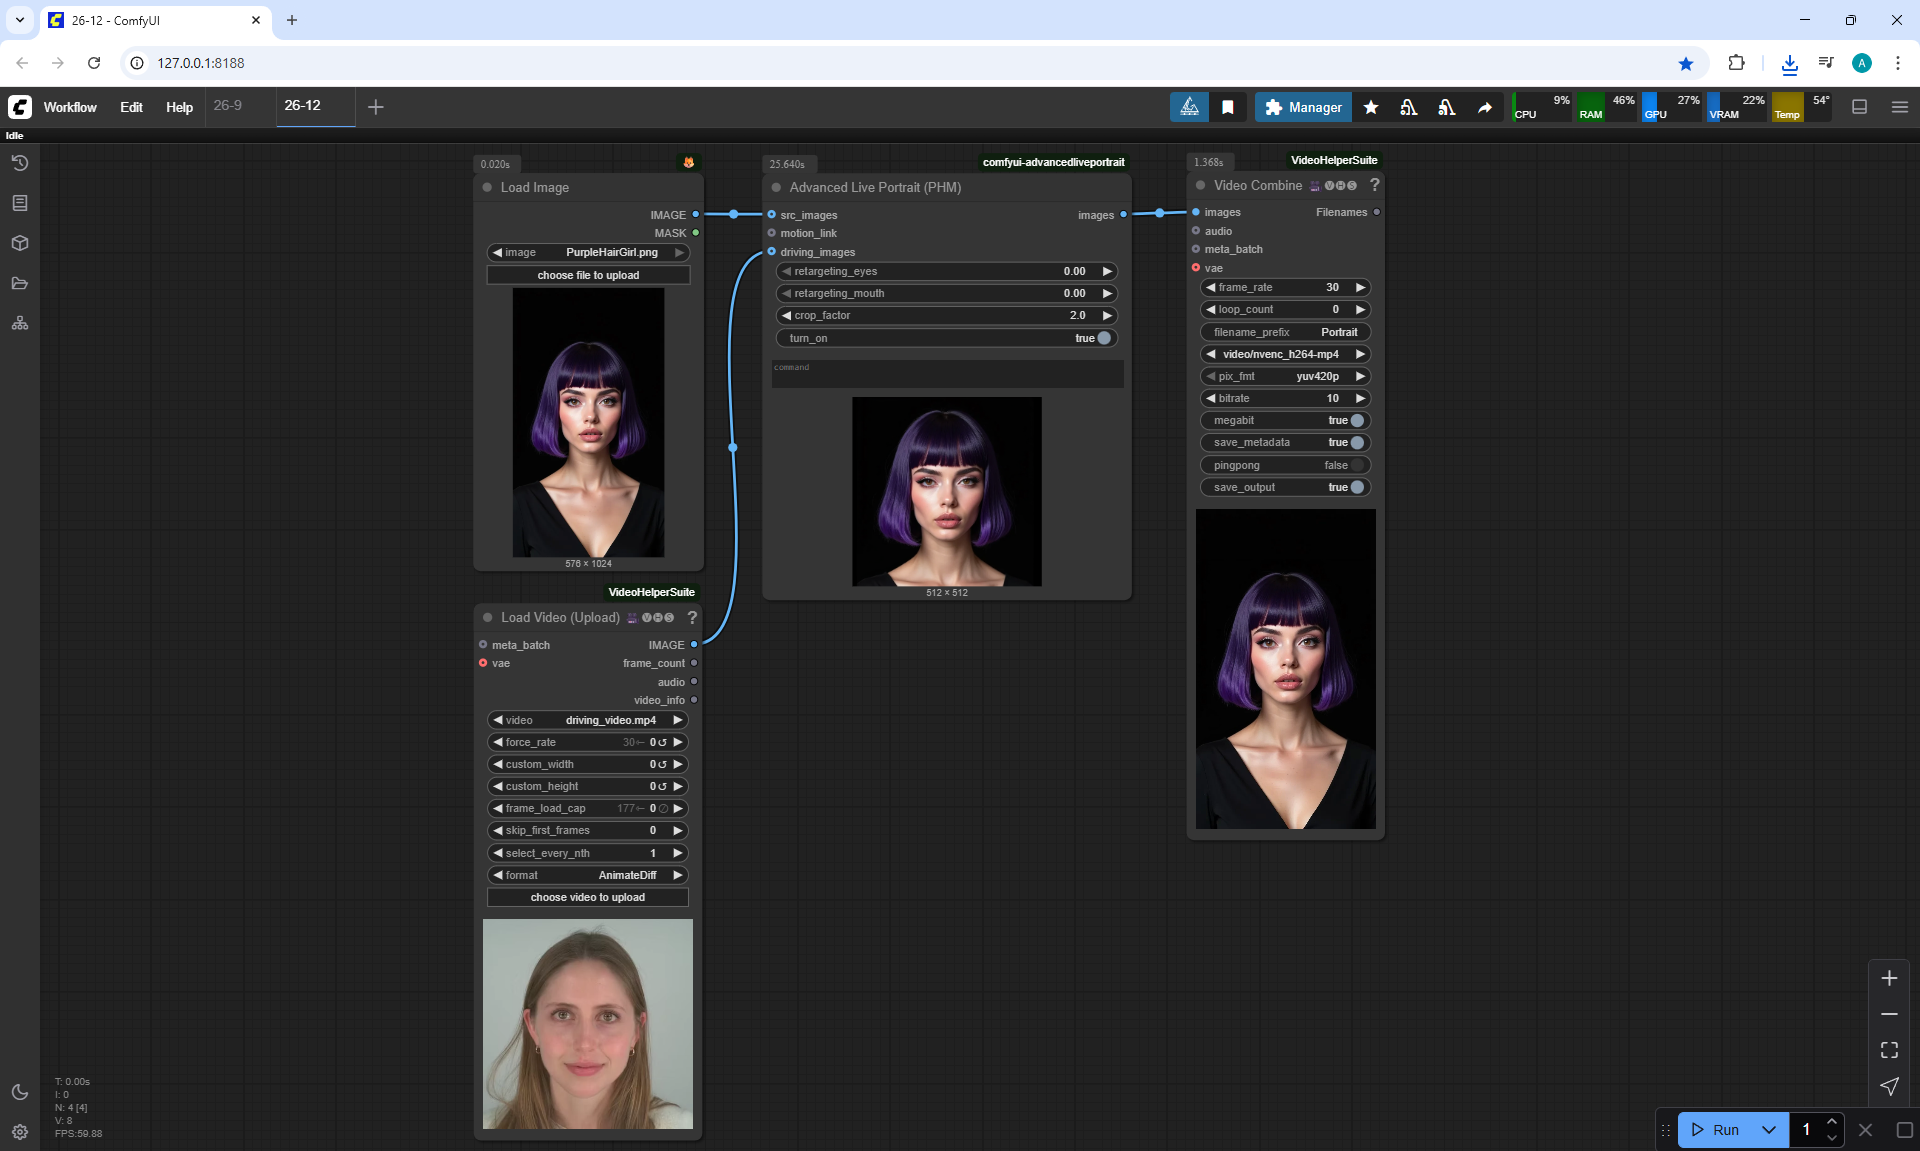Open the node library cube icon
Image resolution: width=1920 pixels, height=1151 pixels.
point(20,243)
